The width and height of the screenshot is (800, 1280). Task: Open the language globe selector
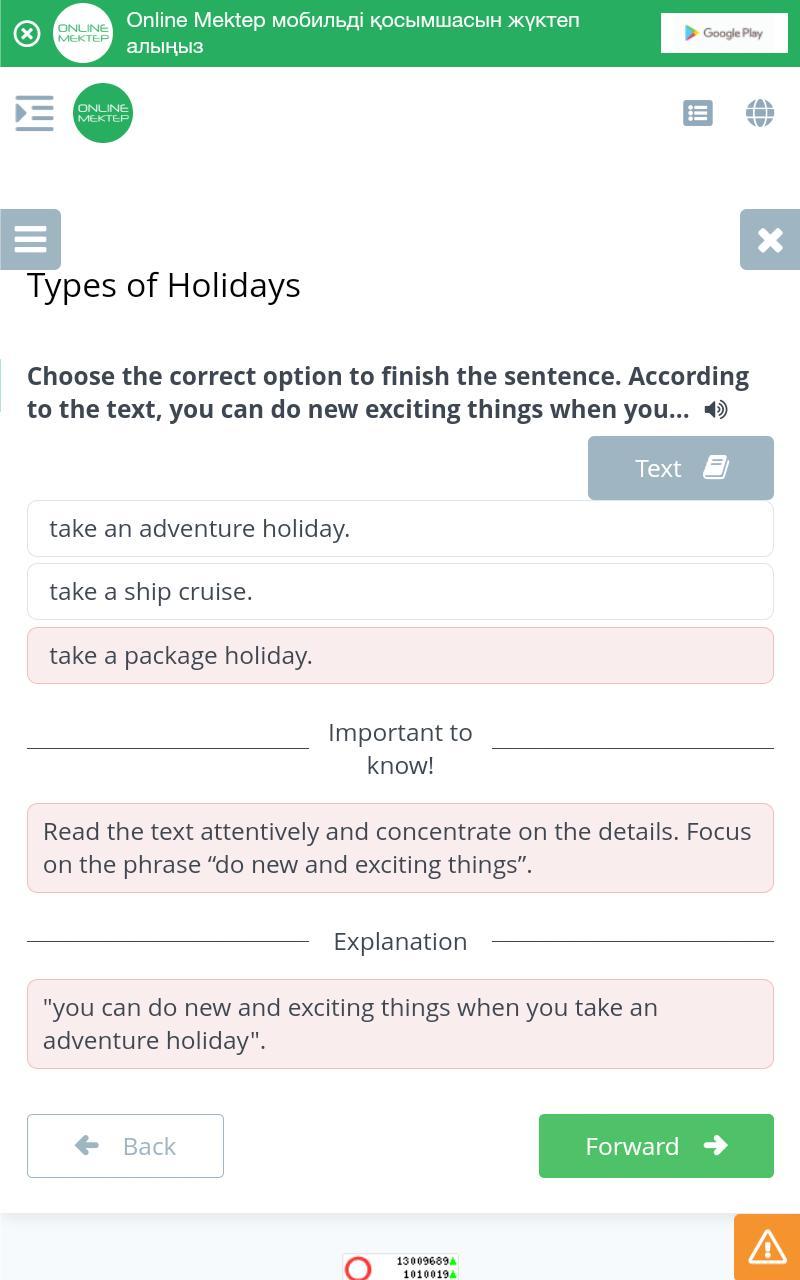point(760,113)
